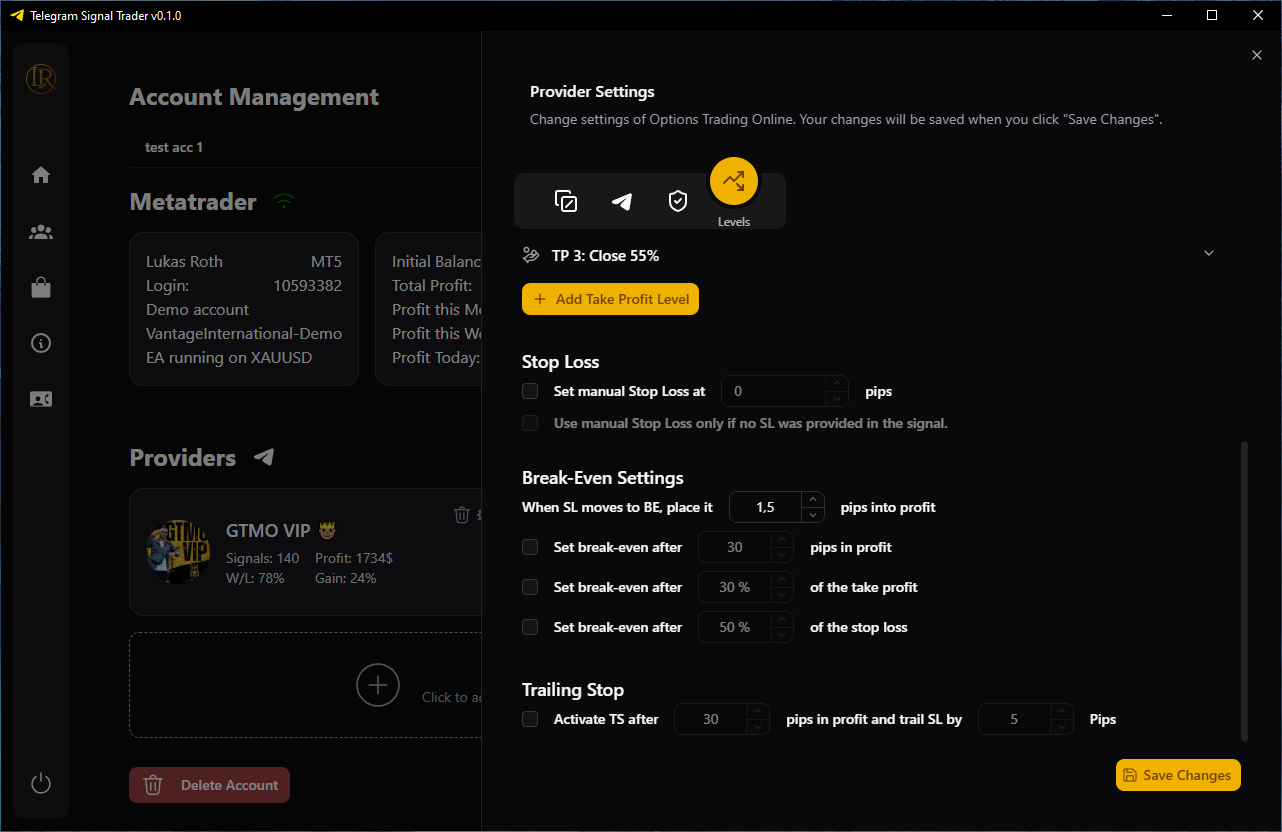Image resolution: width=1282 pixels, height=832 pixels.
Task: Decrease Activate TS after pips value
Action: pos(759,727)
